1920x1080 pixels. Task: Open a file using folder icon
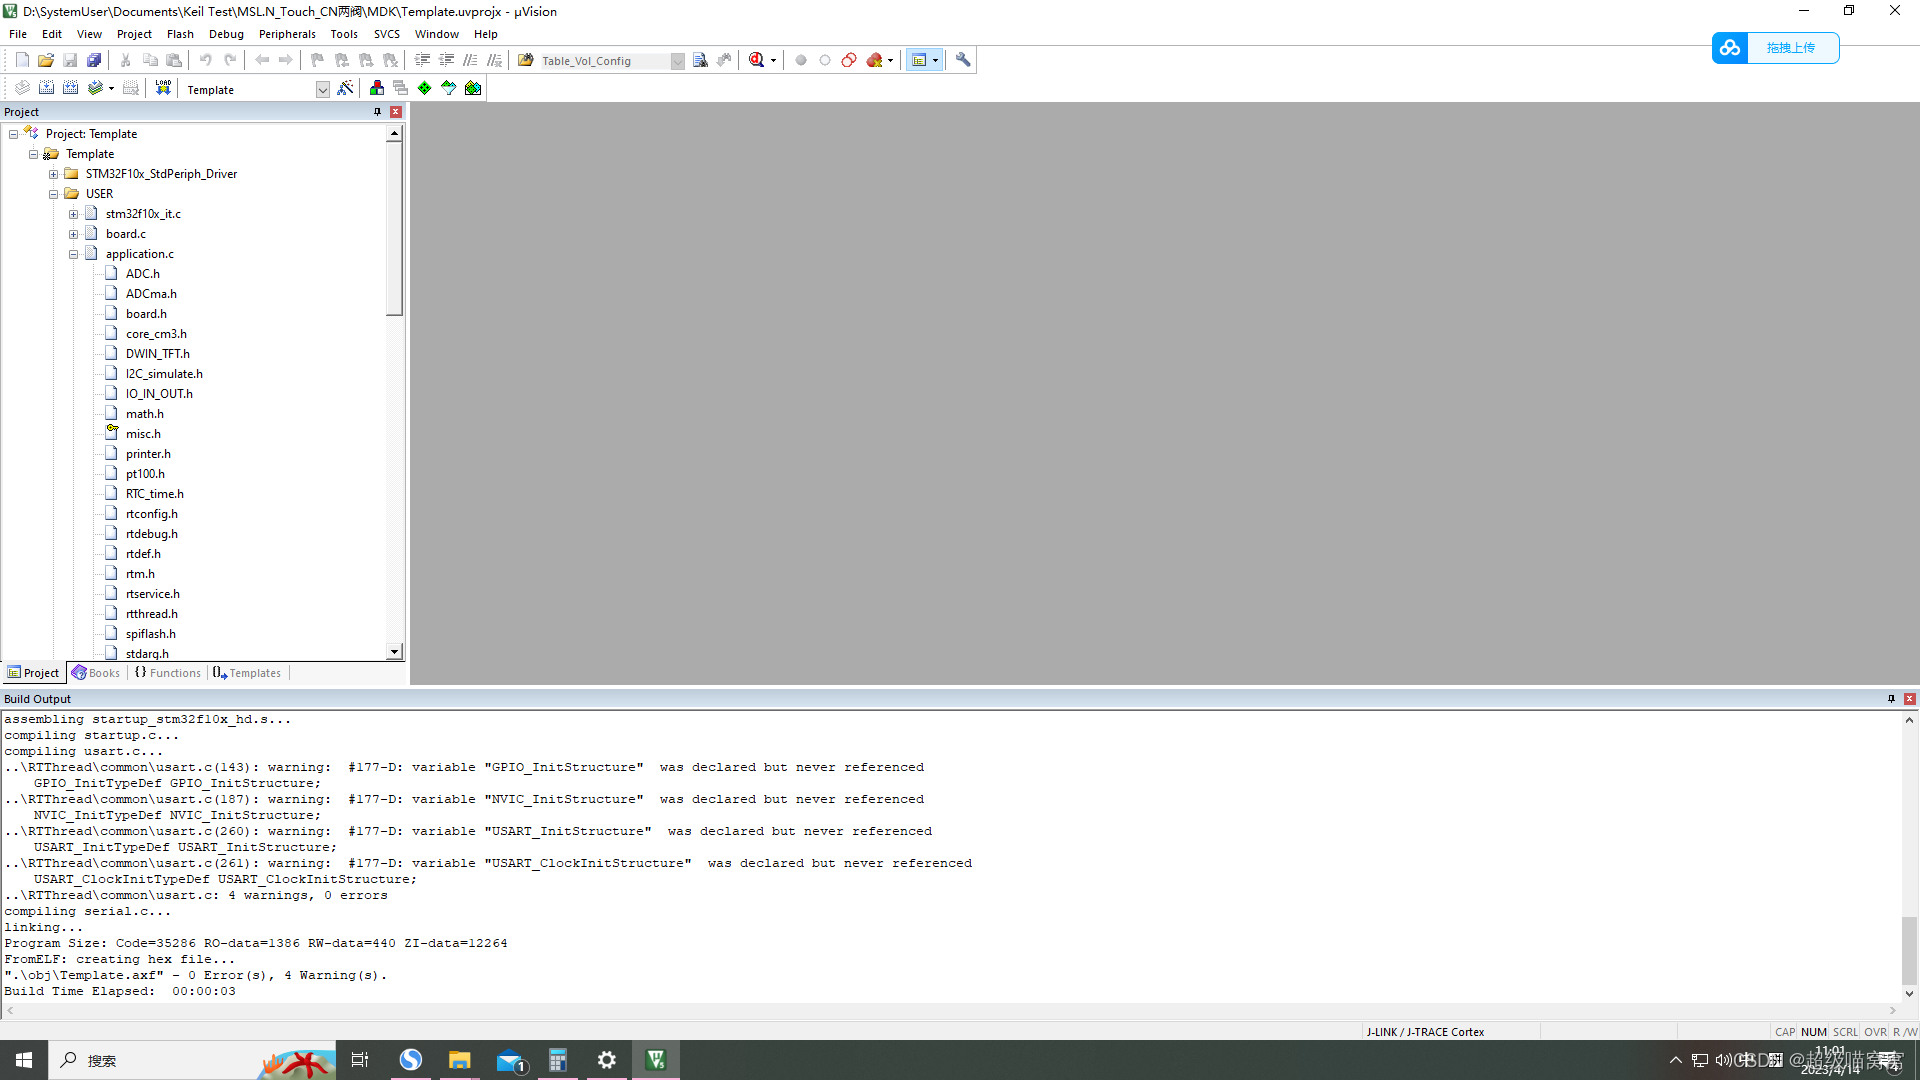click(x=46, y=60)
